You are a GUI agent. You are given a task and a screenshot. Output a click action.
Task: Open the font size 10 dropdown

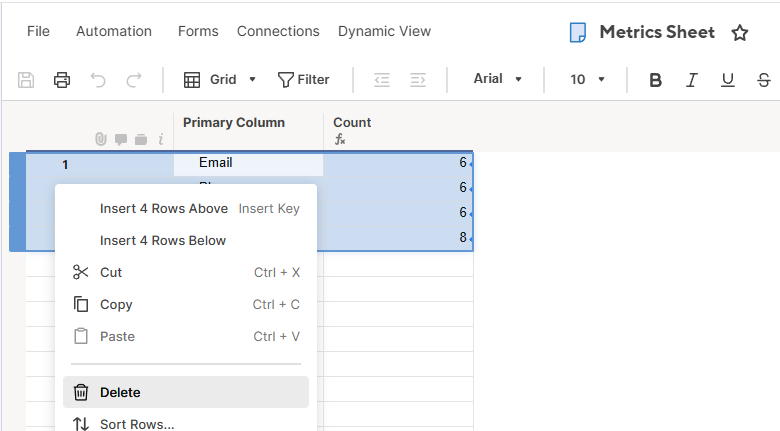point(588,80)
